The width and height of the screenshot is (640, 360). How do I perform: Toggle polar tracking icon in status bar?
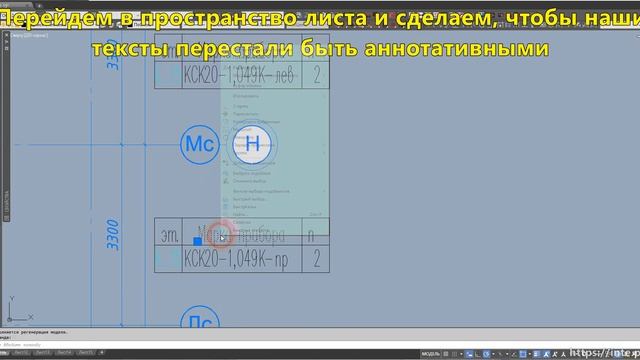486,354
